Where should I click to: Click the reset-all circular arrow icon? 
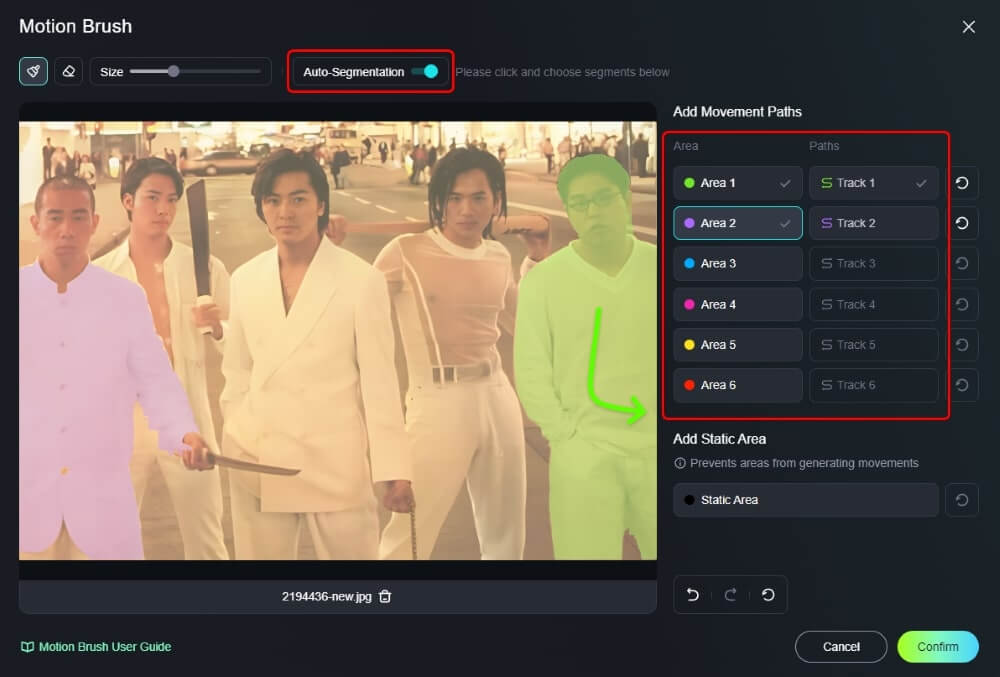767,594
